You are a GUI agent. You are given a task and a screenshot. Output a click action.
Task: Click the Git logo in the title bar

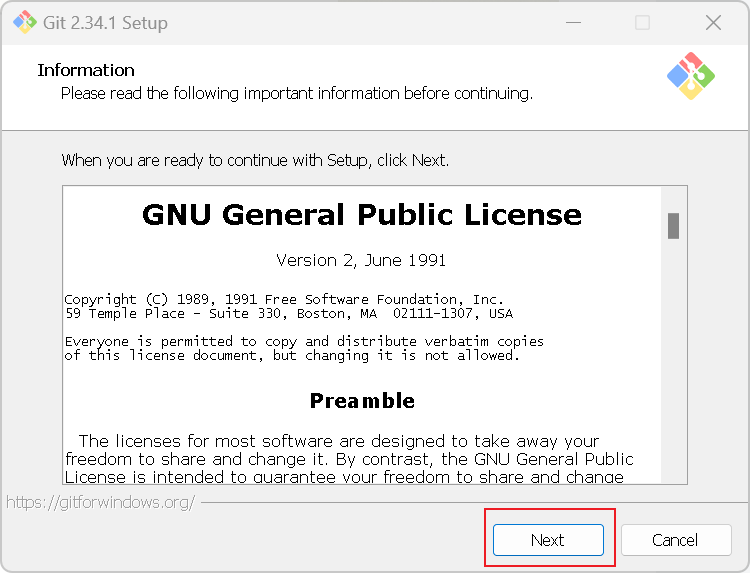coord(24,22)
